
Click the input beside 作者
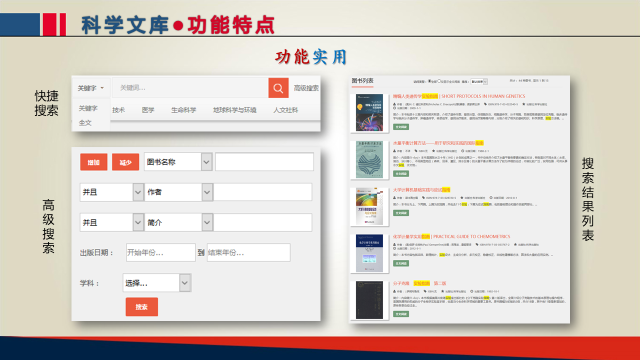point(263,192)
